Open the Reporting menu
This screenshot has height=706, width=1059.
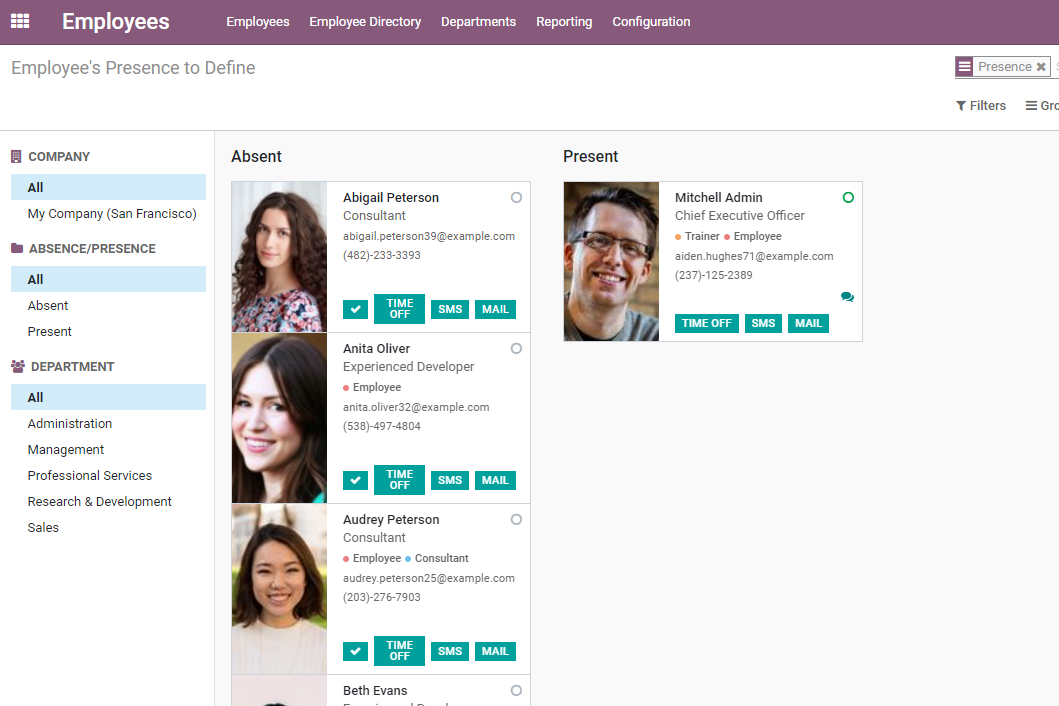pyautogui.click(x=564, y=22)
